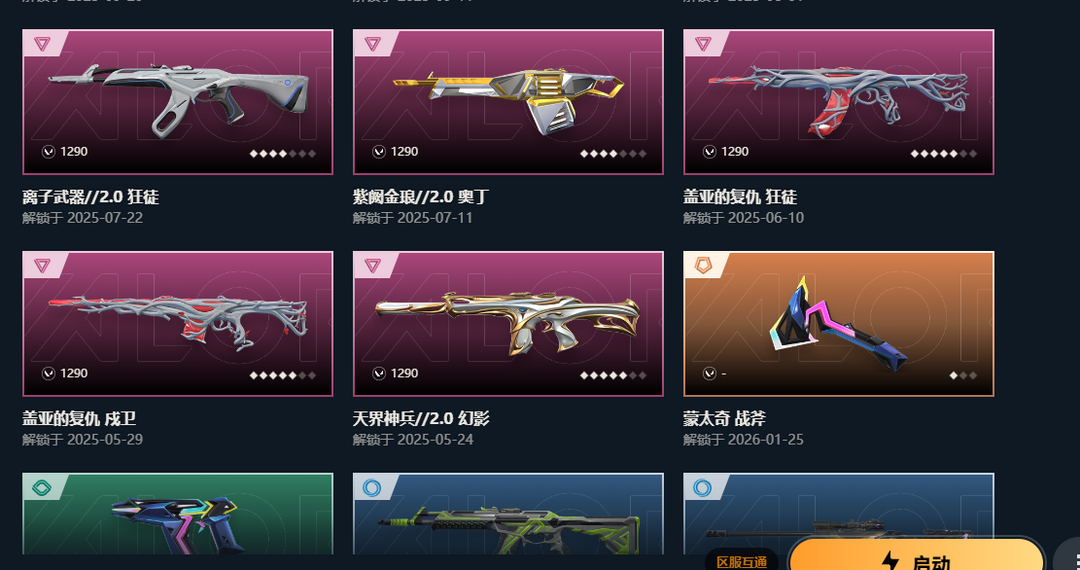Open the 蒙太奇 战斧 axe skin card

[839, 324]
